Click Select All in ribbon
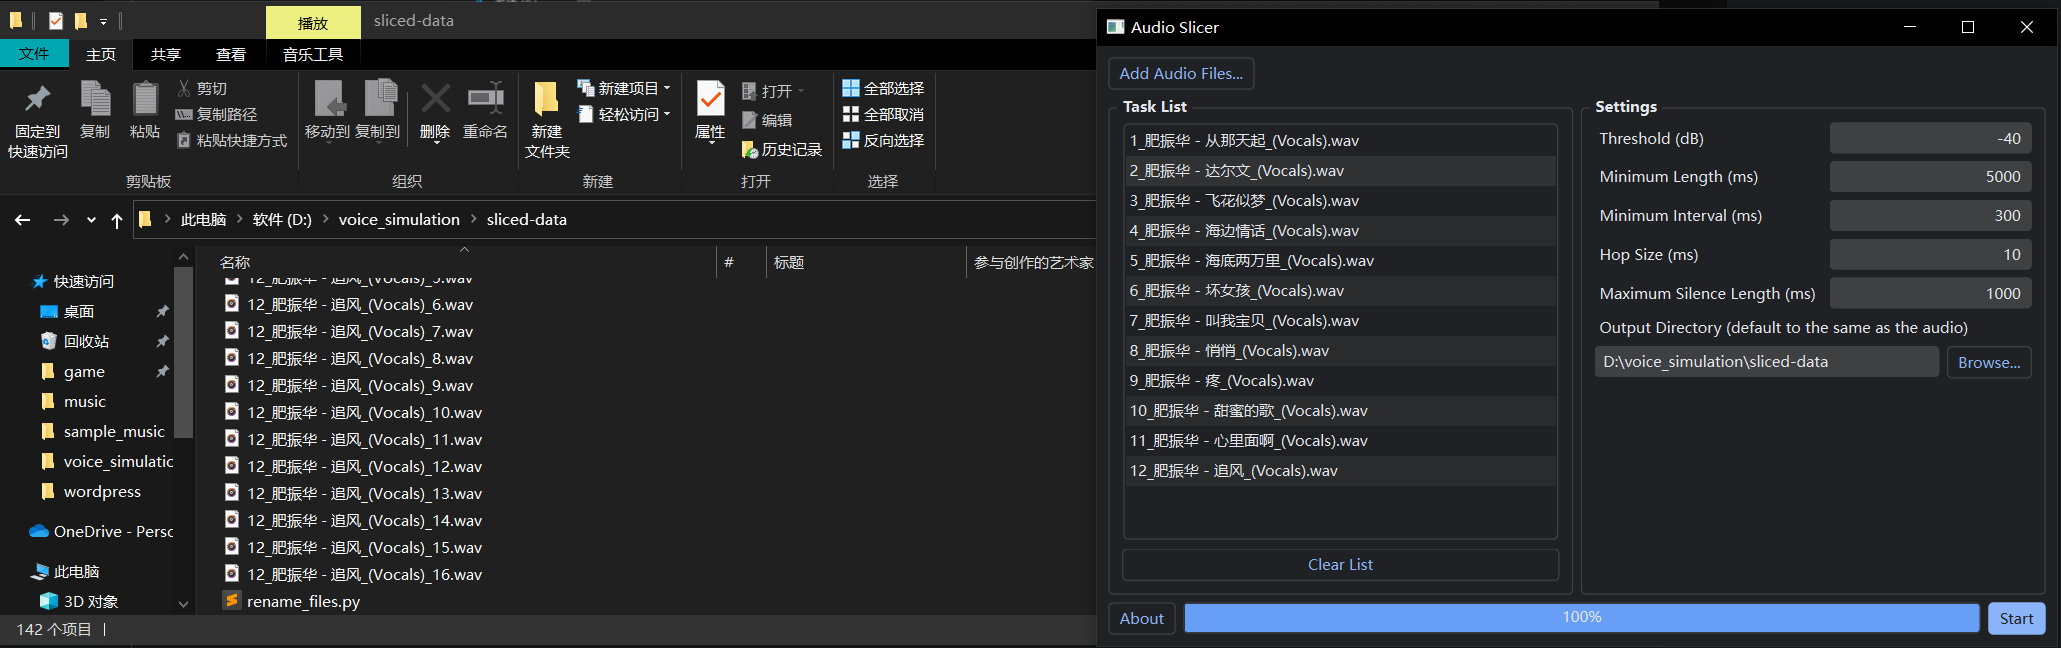This screenshot has height=648, width=2061. click(883, 89)
